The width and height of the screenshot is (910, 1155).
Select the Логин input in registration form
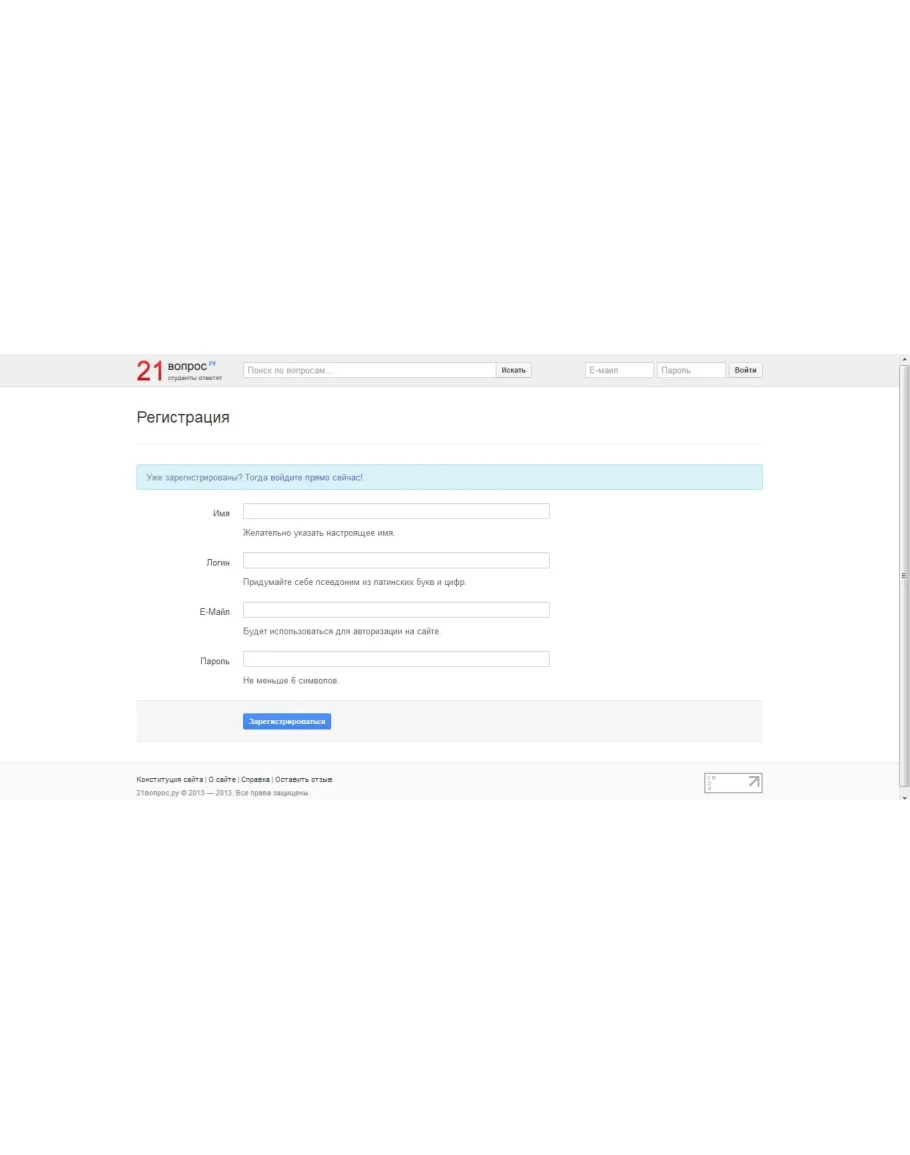396,561
